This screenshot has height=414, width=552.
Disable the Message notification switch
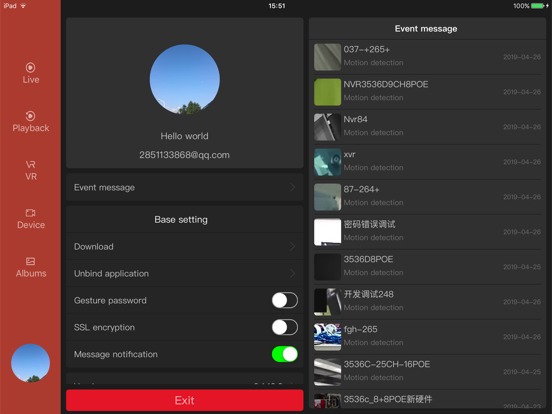(285, 354)
